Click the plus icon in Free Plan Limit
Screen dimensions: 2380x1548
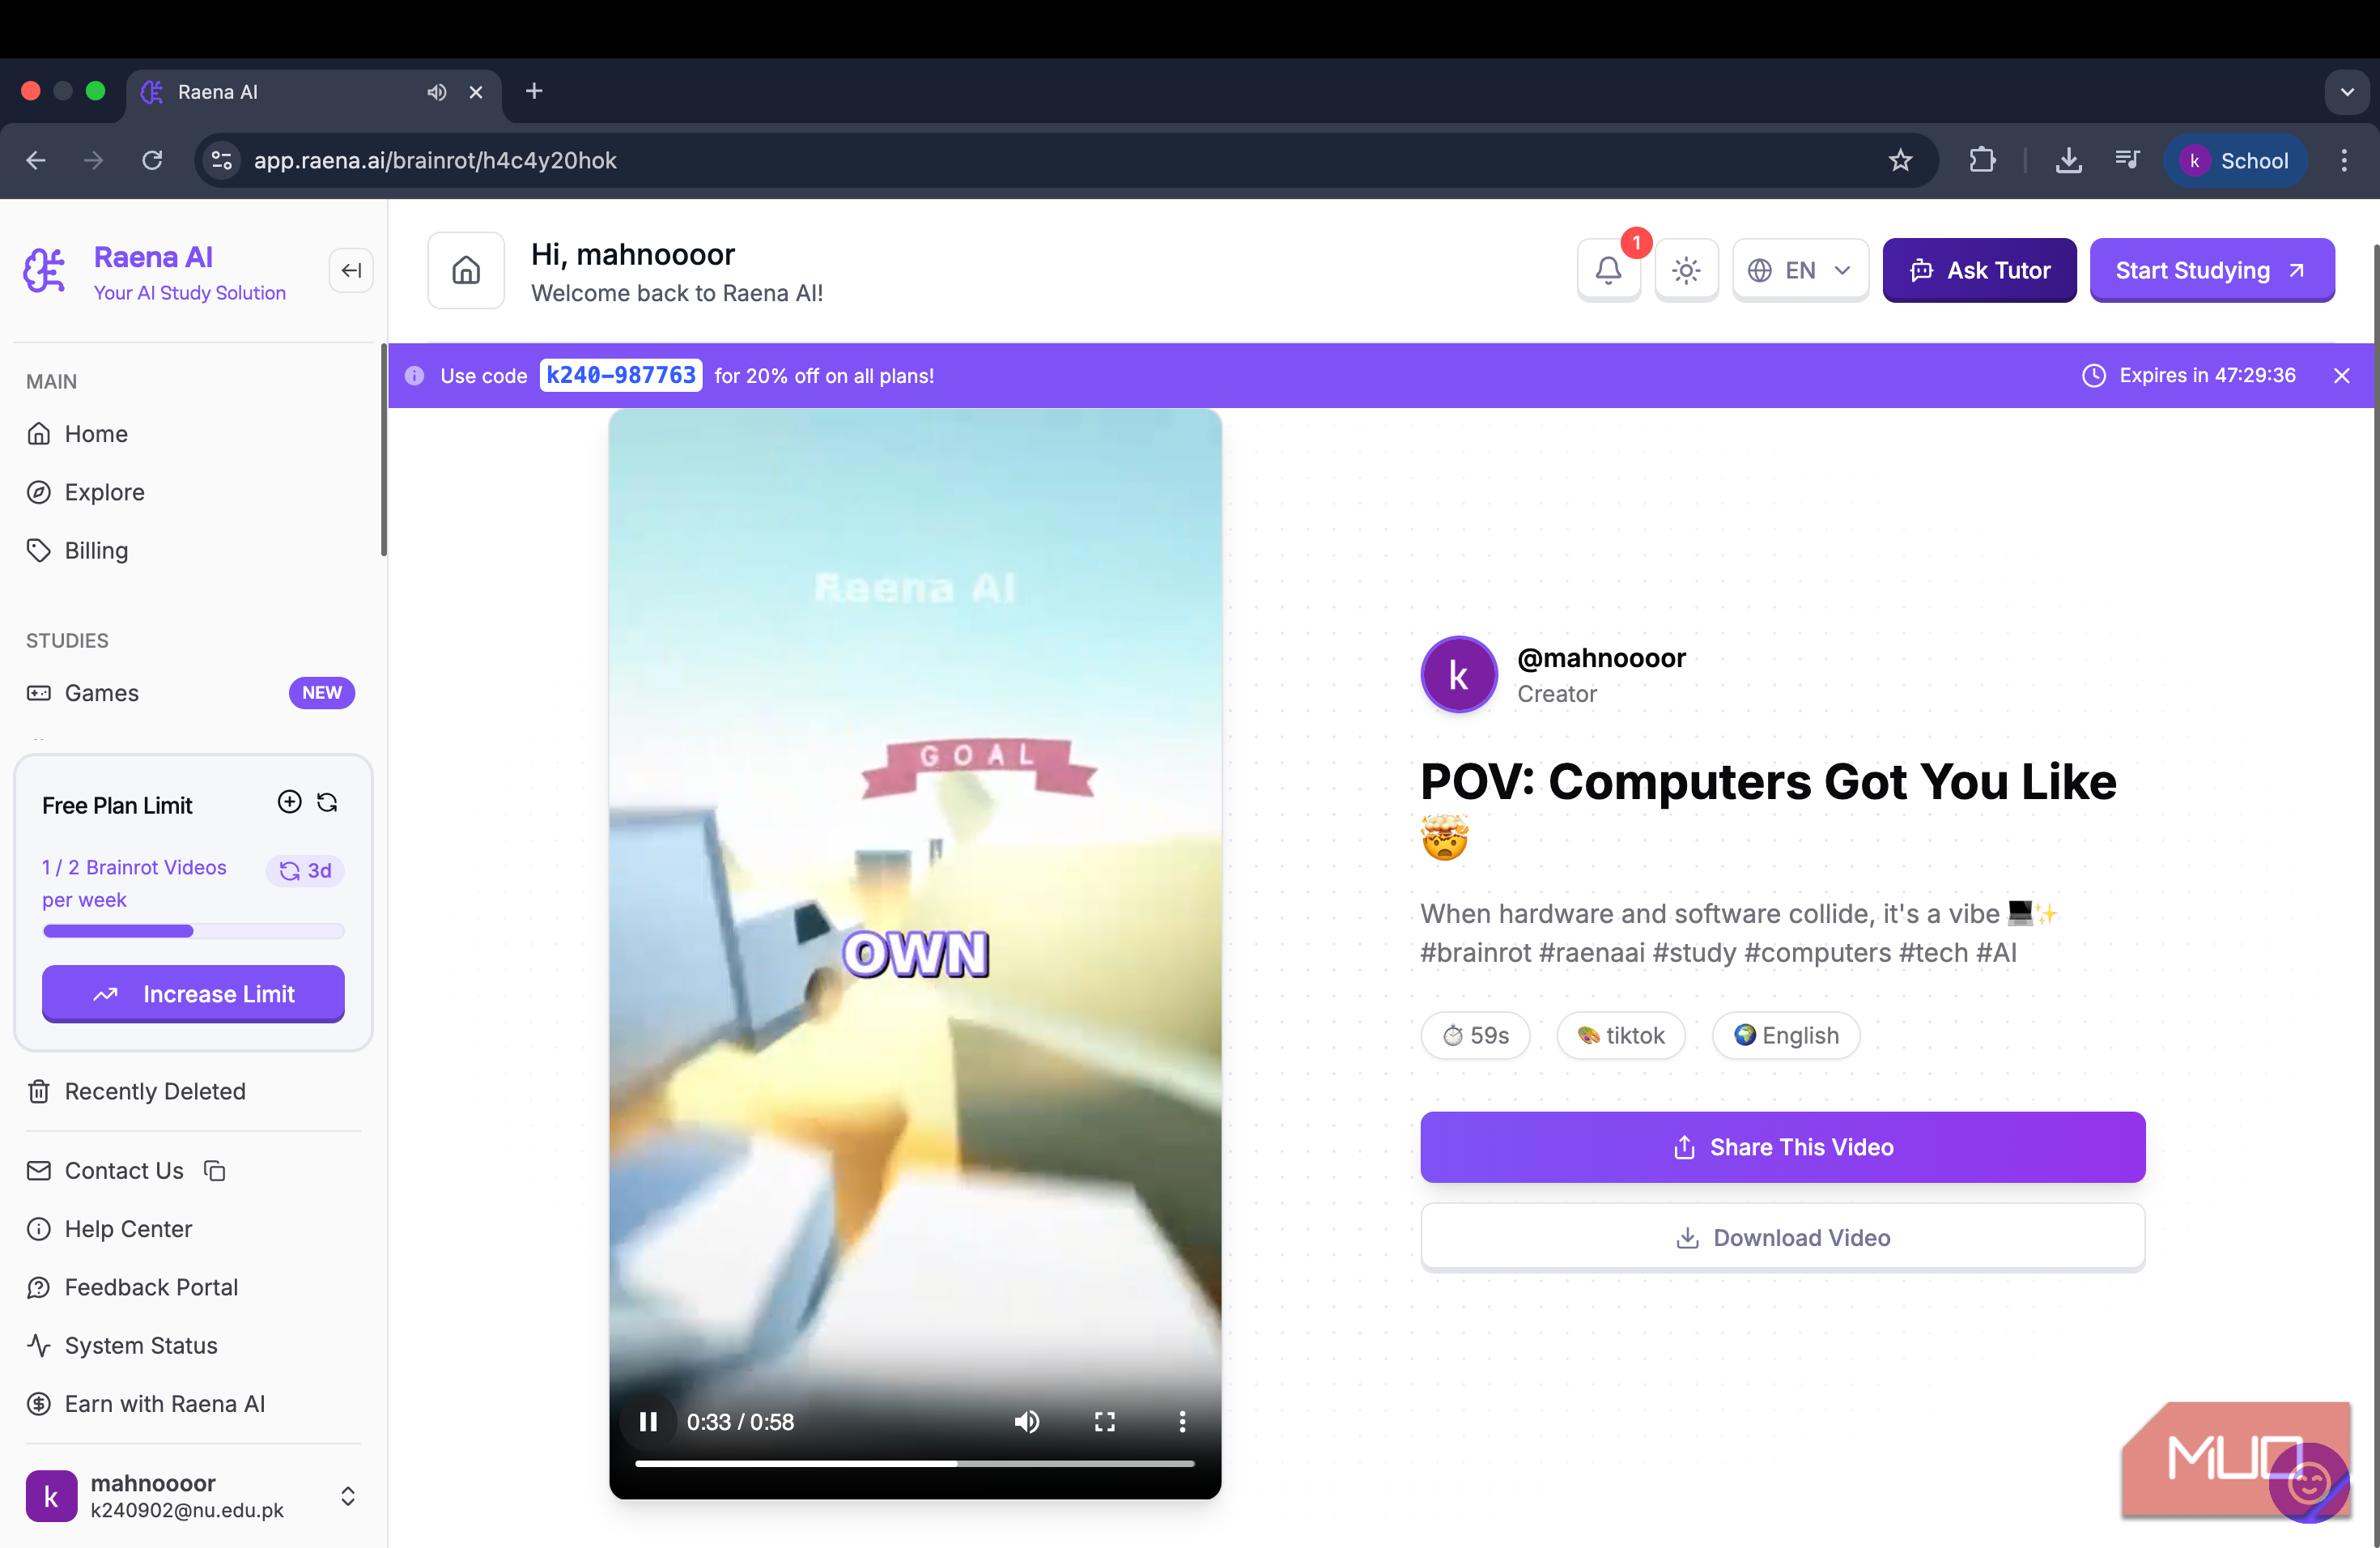coord(289,802)
